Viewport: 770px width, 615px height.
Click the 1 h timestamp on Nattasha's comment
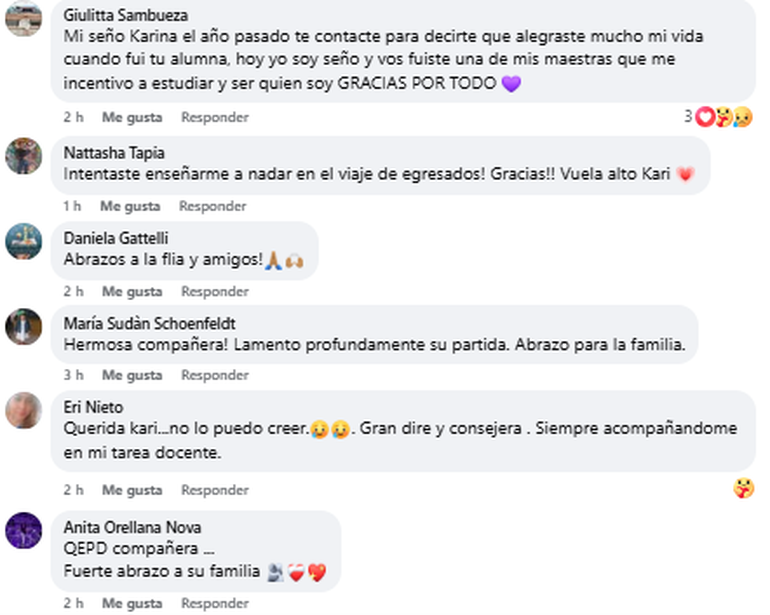(71, 207)
